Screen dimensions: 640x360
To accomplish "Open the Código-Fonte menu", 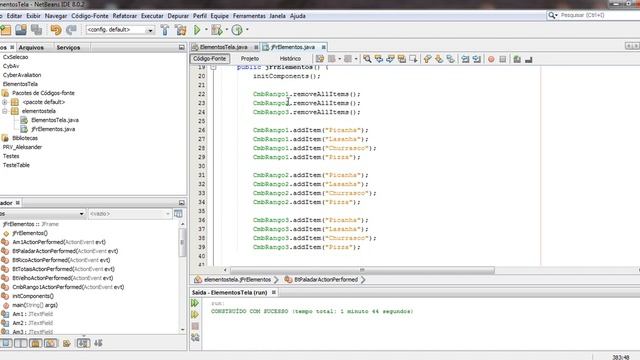I will tap(90, 16).
